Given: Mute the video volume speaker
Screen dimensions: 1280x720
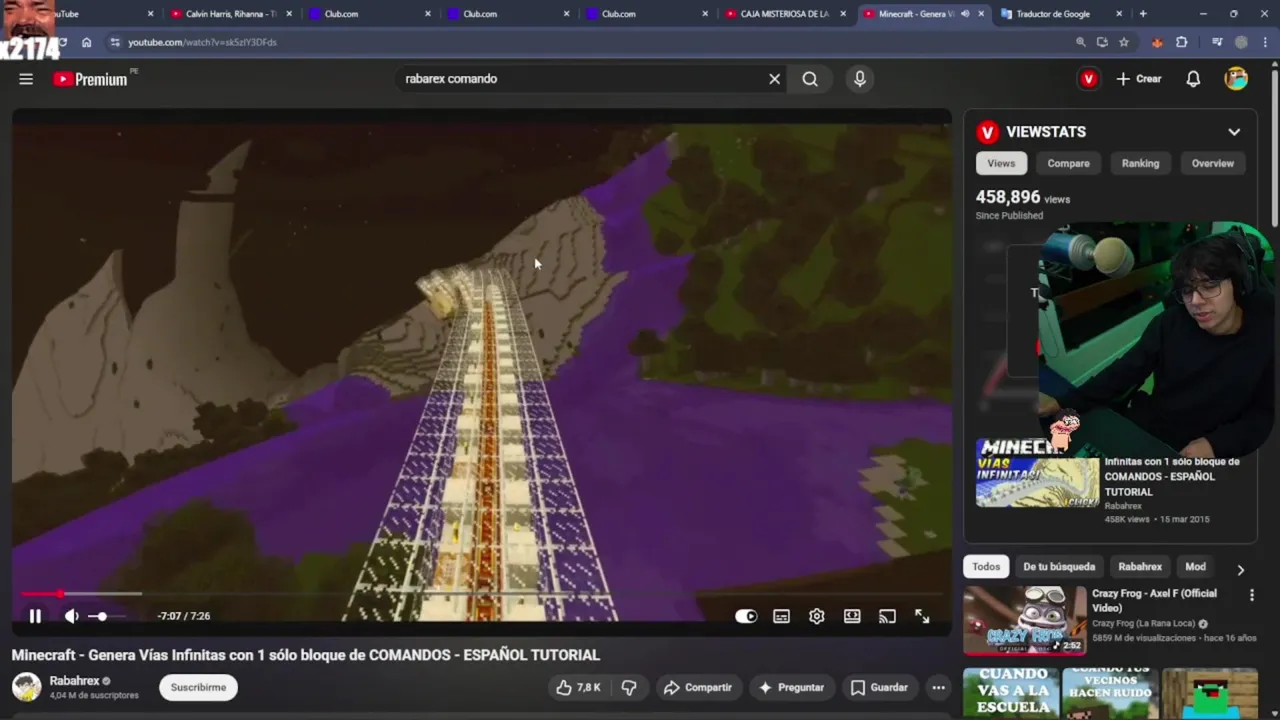Looking at the screenshot, I should tap(71, 616).
